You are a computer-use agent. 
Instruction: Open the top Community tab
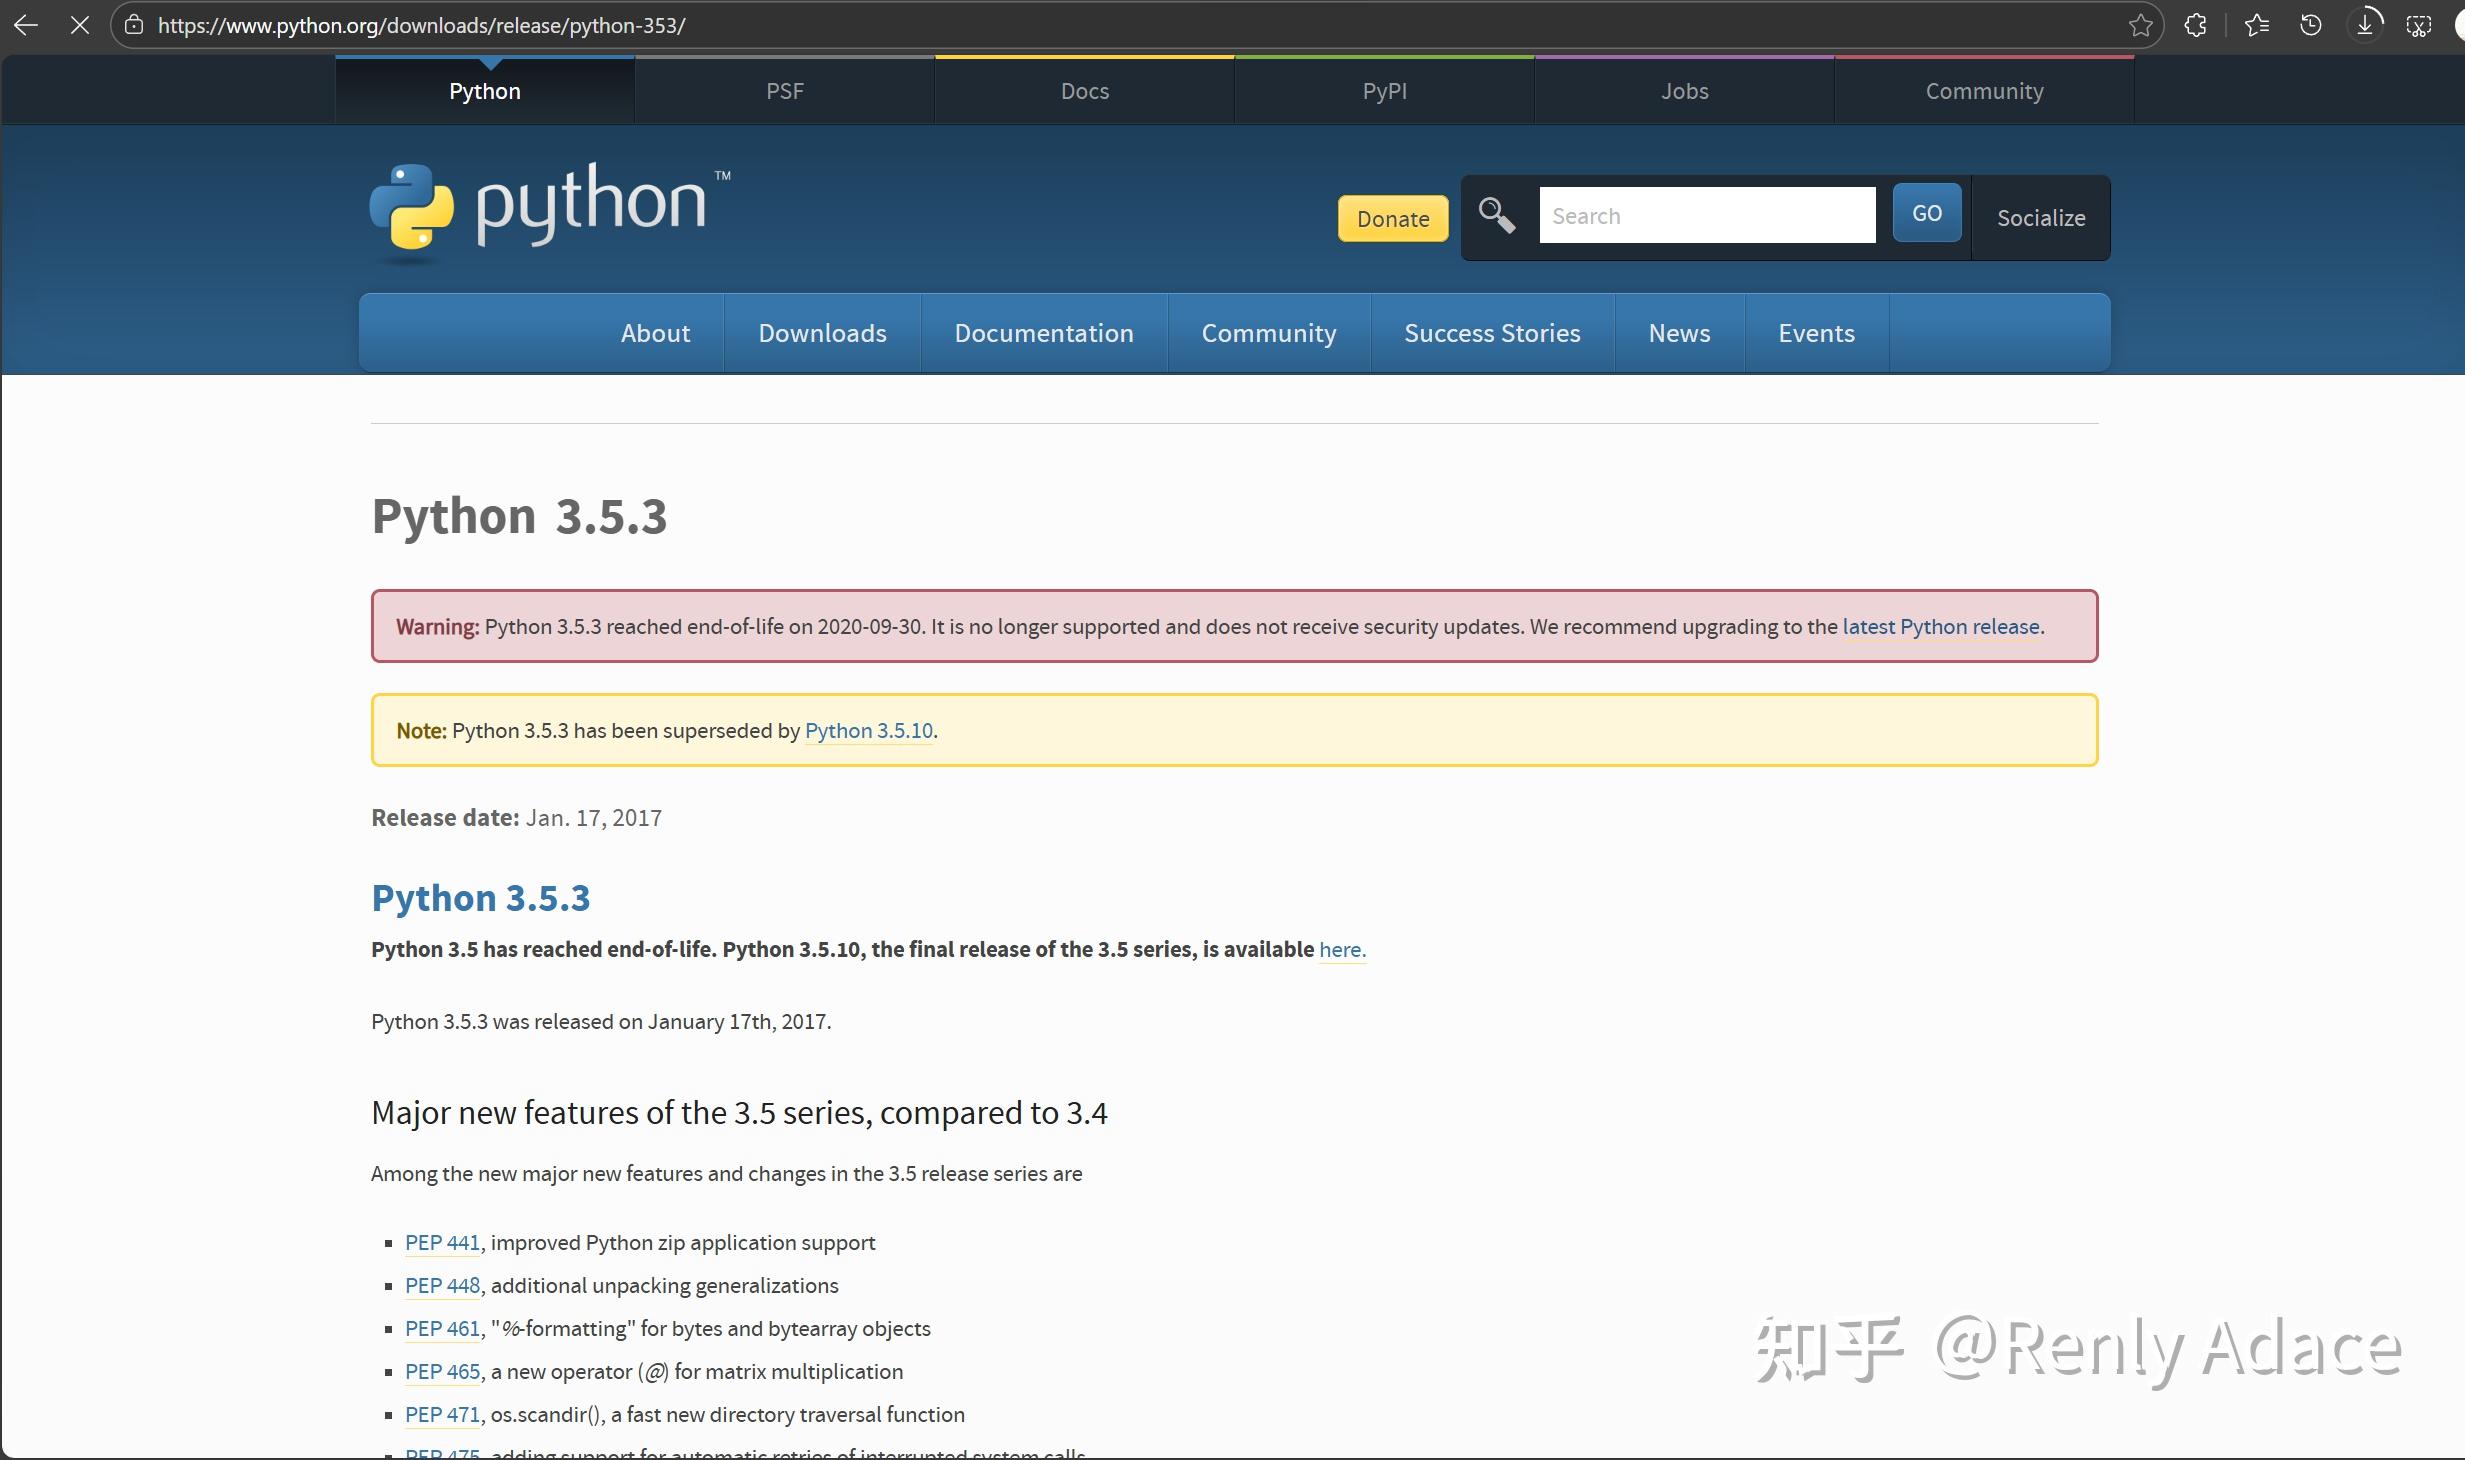tap(1985, 91)
